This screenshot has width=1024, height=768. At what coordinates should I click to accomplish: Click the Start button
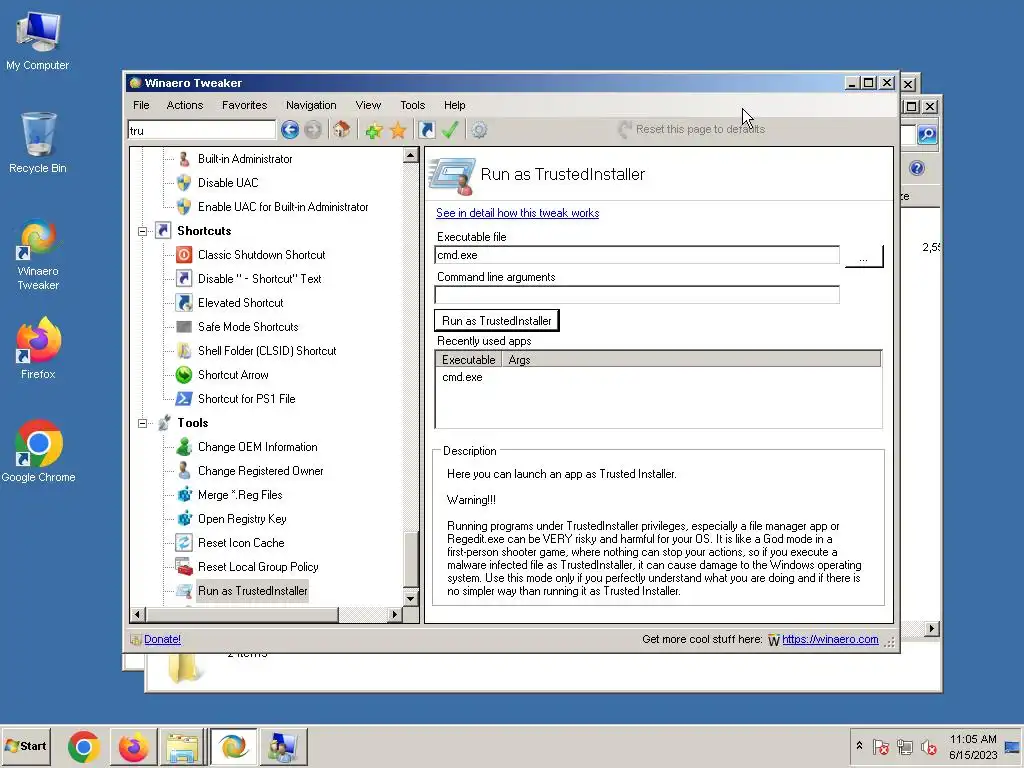point(26,746)
